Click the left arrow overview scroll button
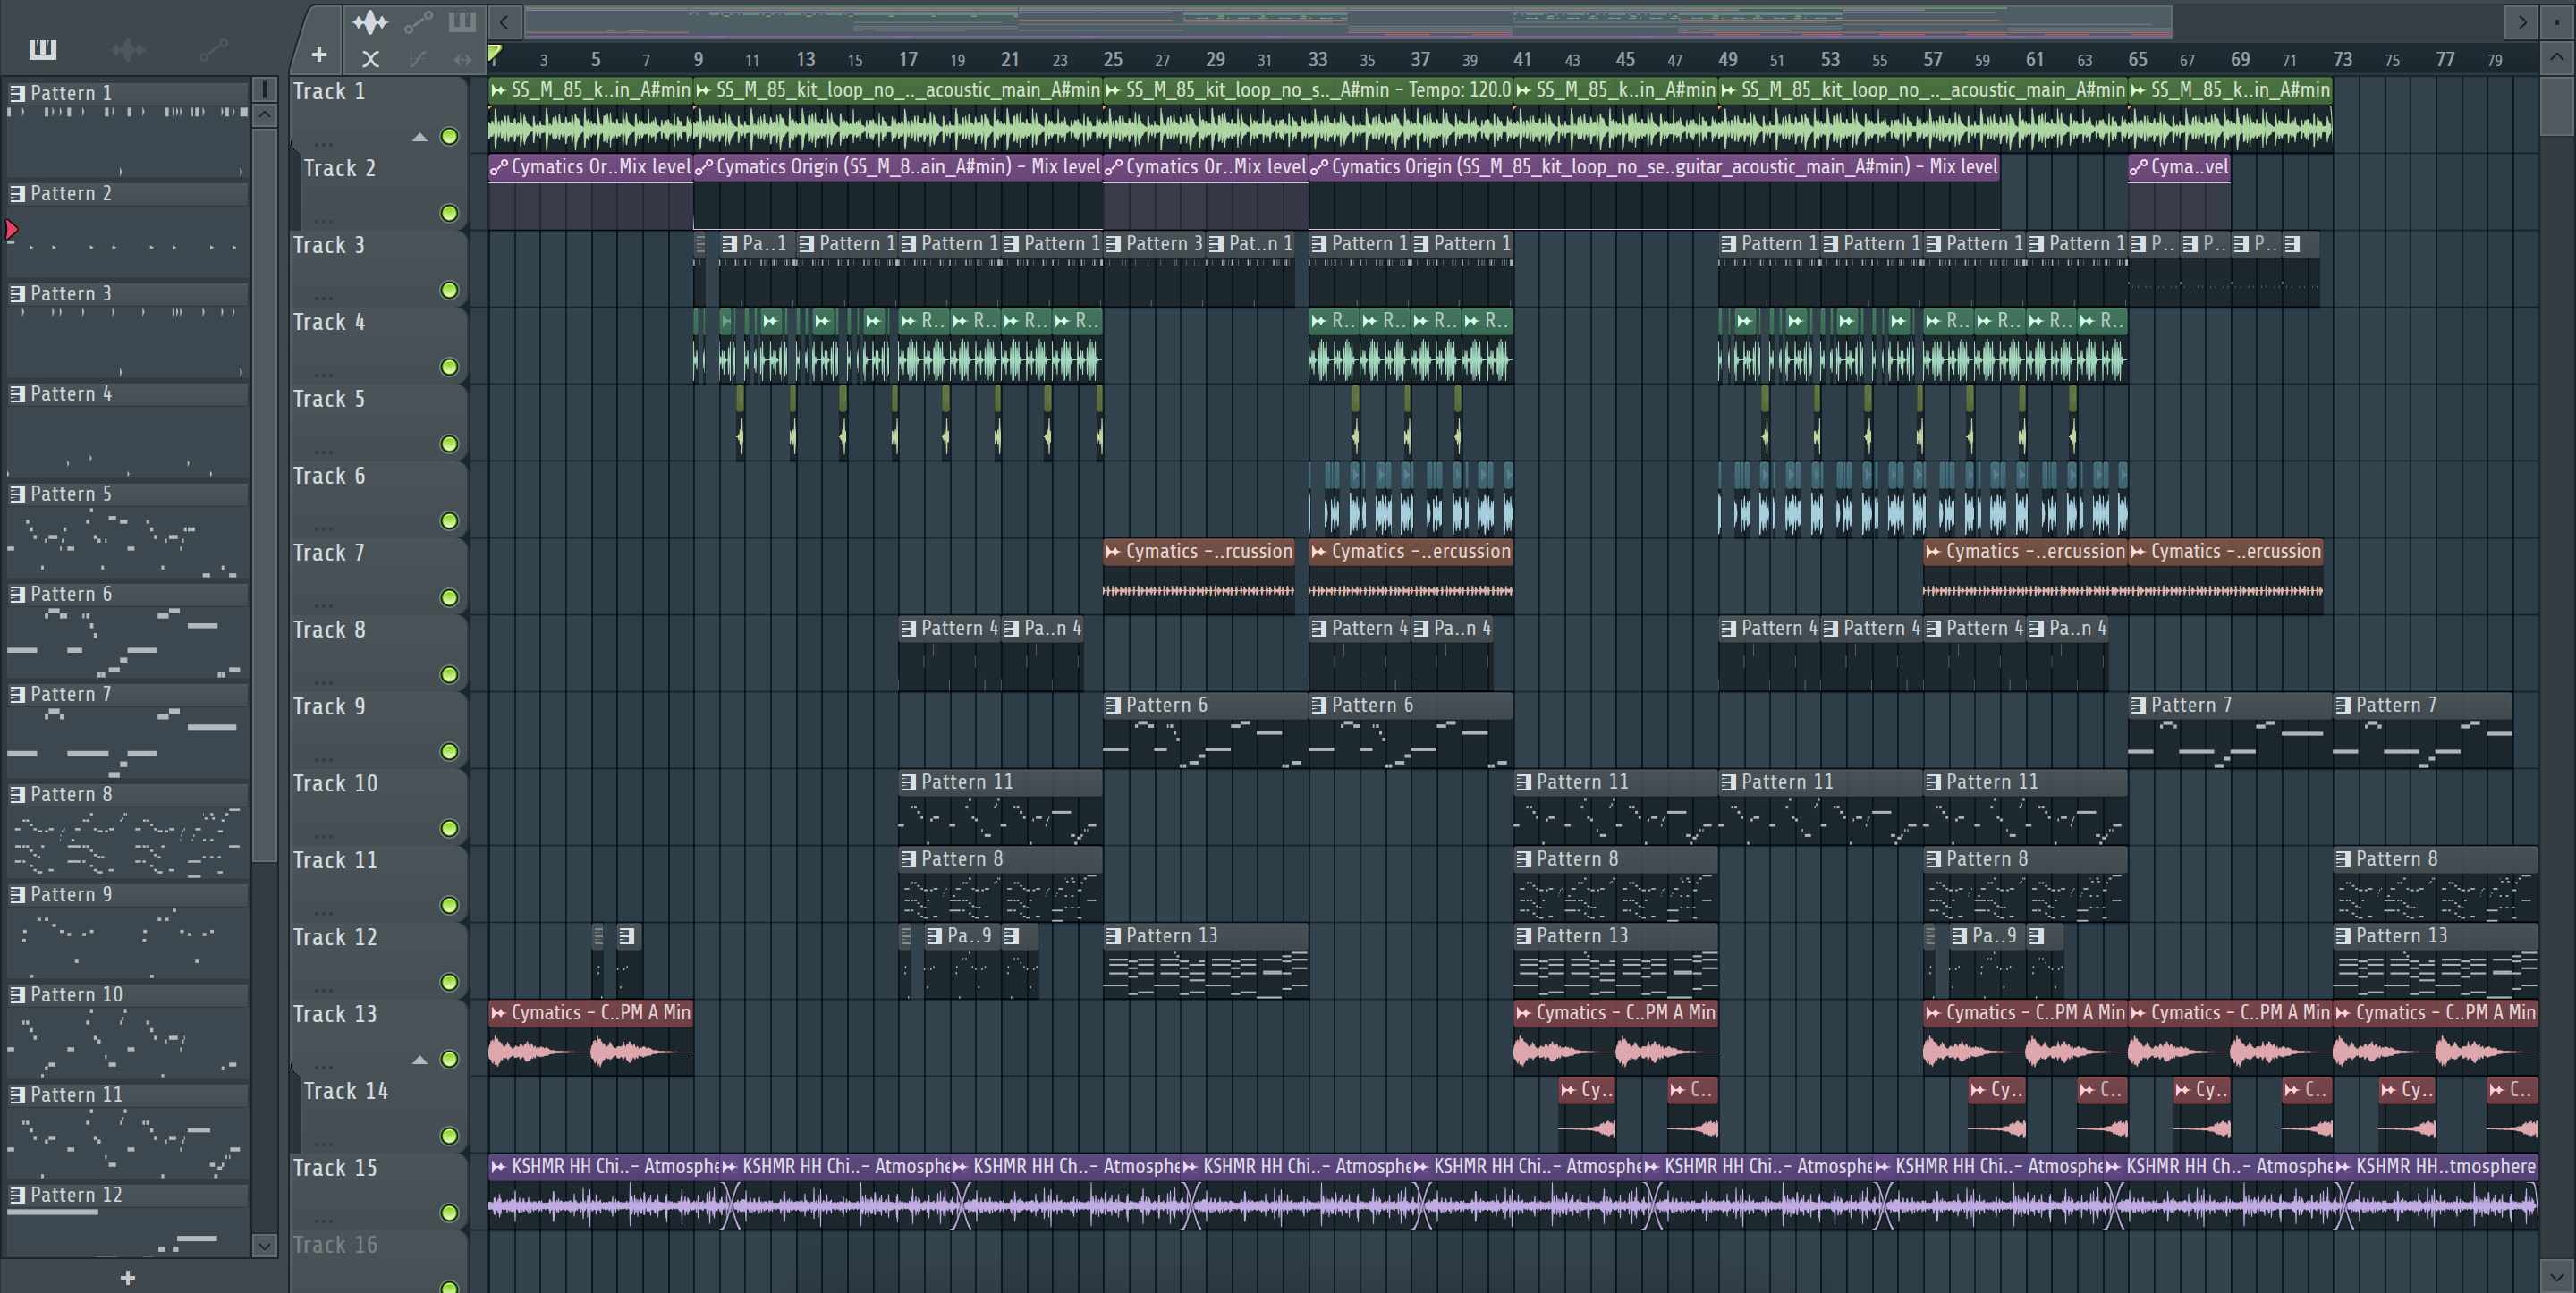Image resolution: width=2576 pixels, height=1293 pixels. tap(504, 22)
